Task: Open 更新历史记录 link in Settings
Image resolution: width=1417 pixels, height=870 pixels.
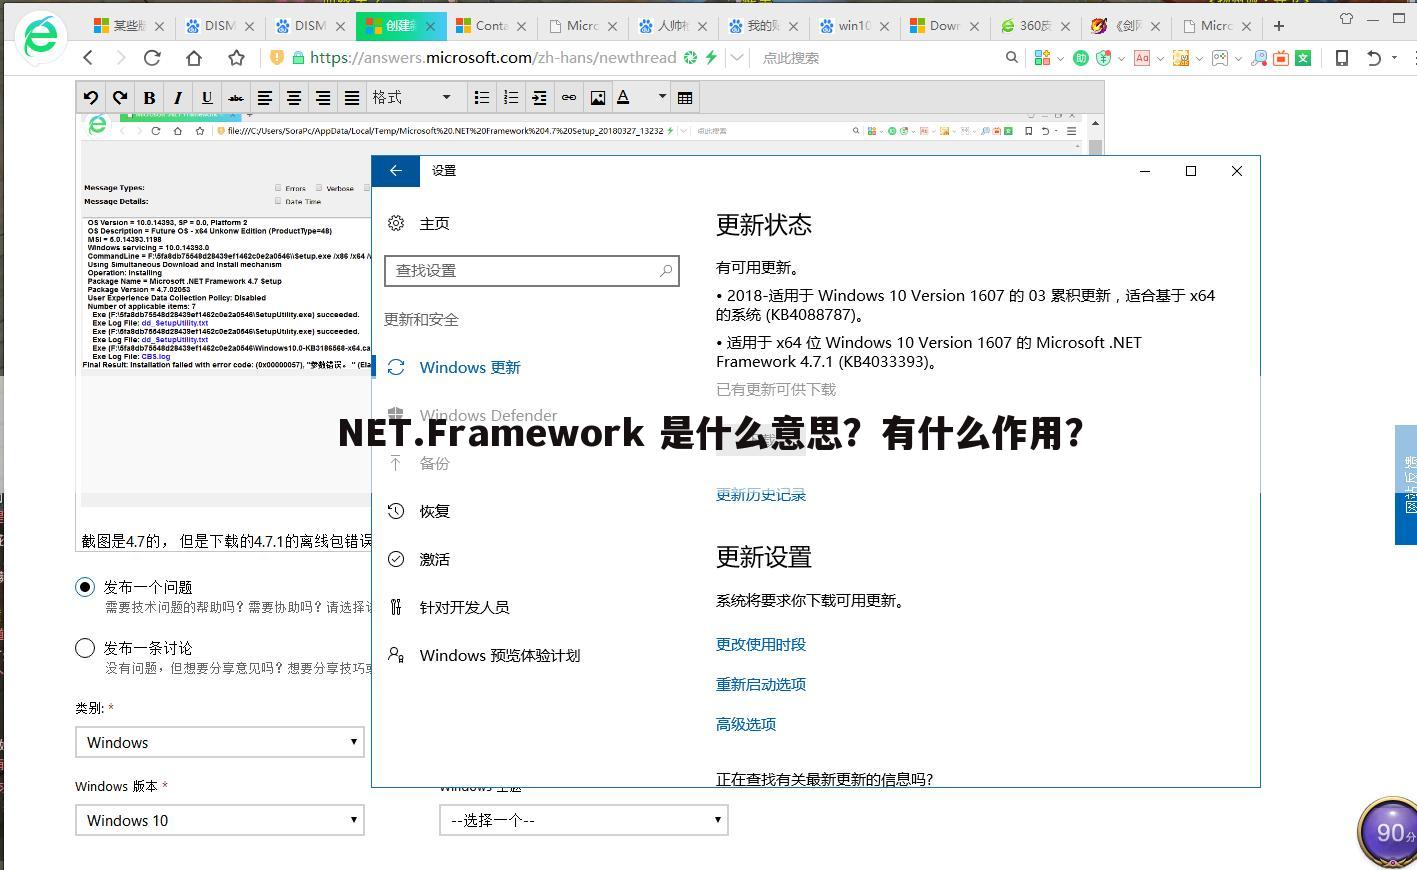Action: 761,494
